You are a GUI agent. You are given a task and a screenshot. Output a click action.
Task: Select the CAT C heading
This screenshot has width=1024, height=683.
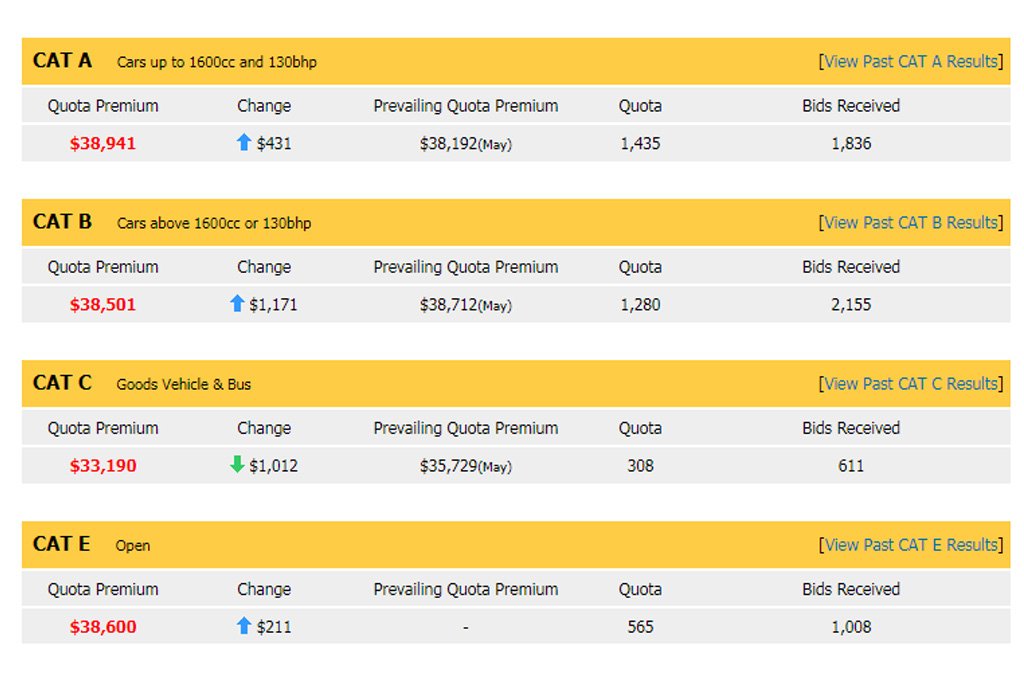[x=62, y=383]
